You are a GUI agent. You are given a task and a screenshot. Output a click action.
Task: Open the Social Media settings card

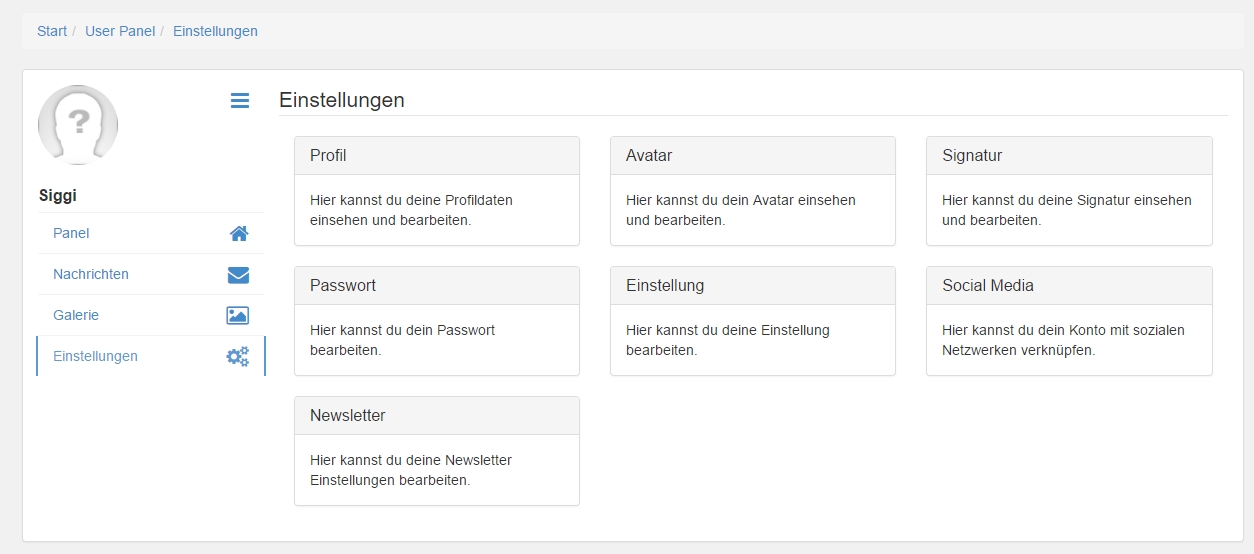[1069, 321]
